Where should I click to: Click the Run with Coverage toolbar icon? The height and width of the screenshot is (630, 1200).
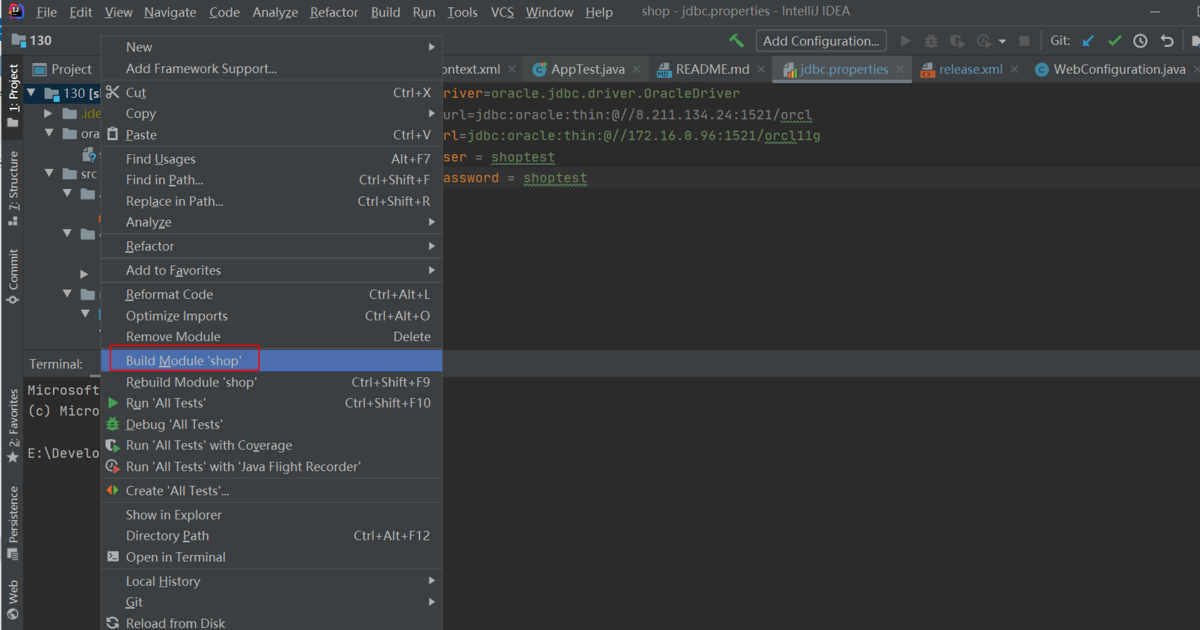(x=957, y=41)
